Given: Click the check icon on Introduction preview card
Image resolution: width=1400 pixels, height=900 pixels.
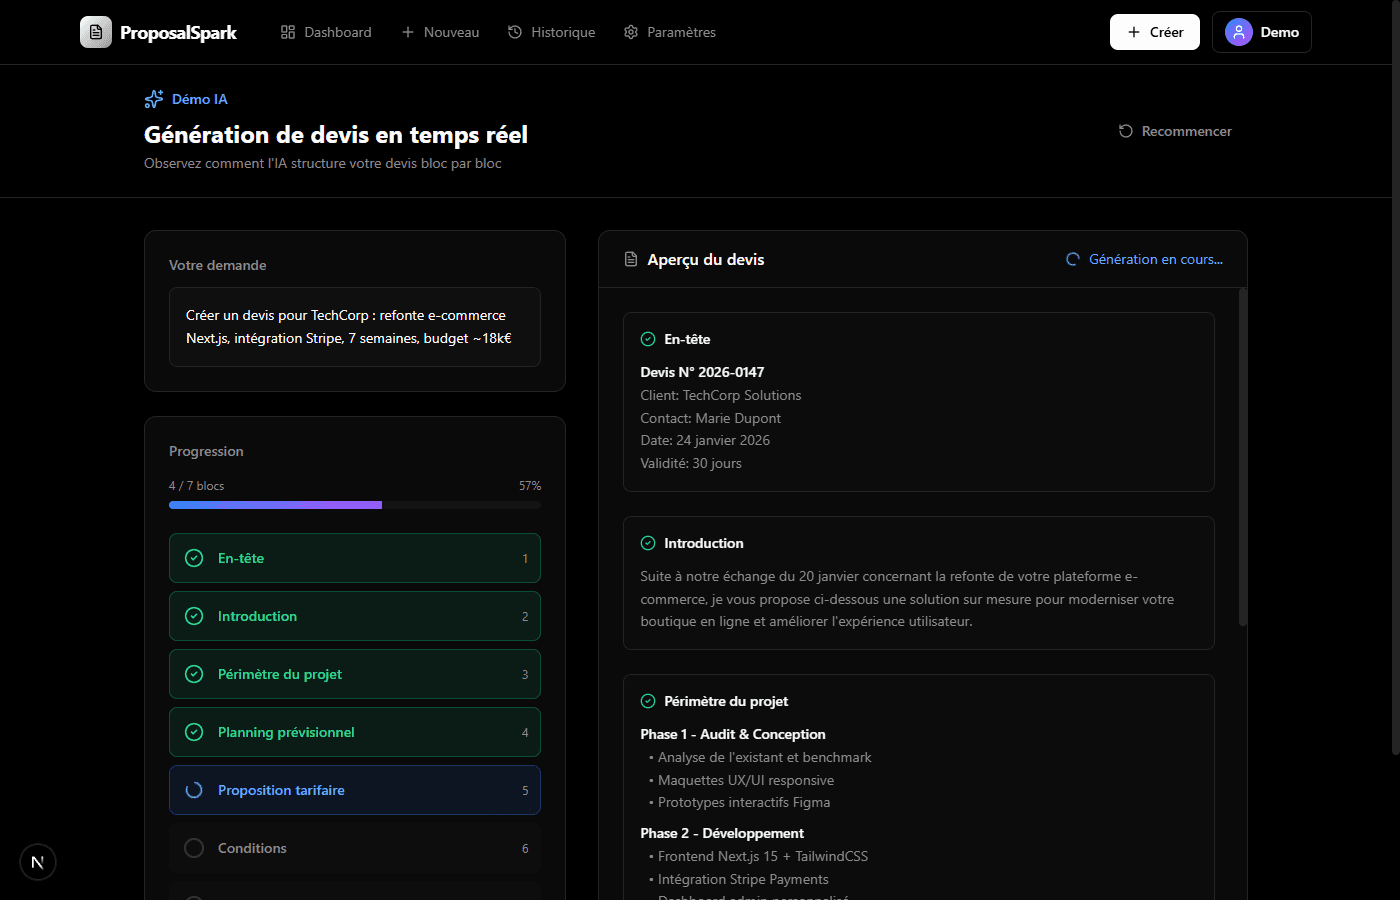Looking at the screenshot, I should [x=648, y=543].
